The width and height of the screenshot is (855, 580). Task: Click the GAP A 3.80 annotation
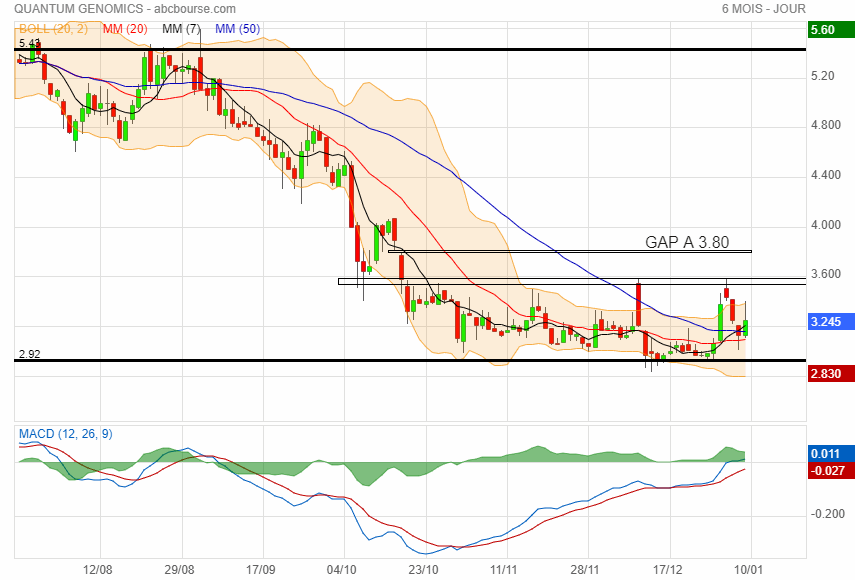(x=687, y=242)
